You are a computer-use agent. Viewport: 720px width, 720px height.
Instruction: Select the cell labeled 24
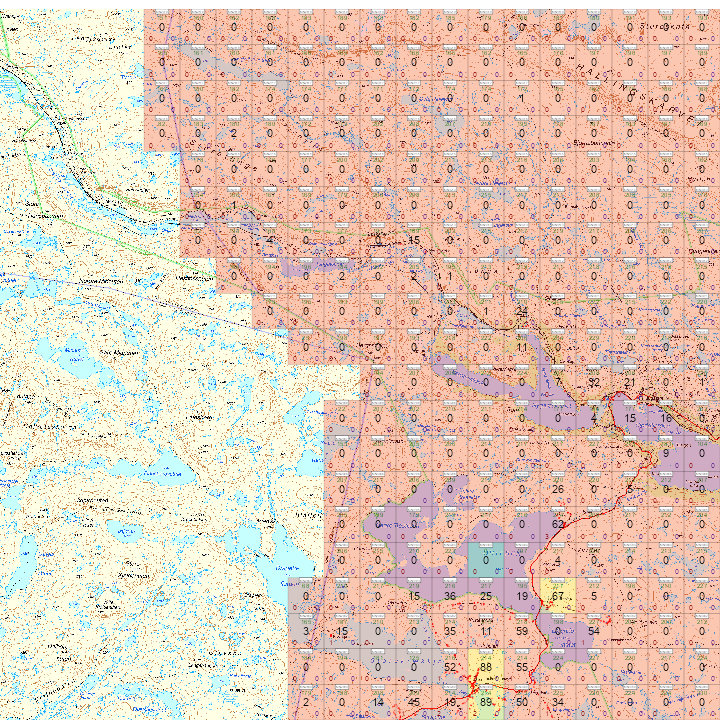[522, 311]
